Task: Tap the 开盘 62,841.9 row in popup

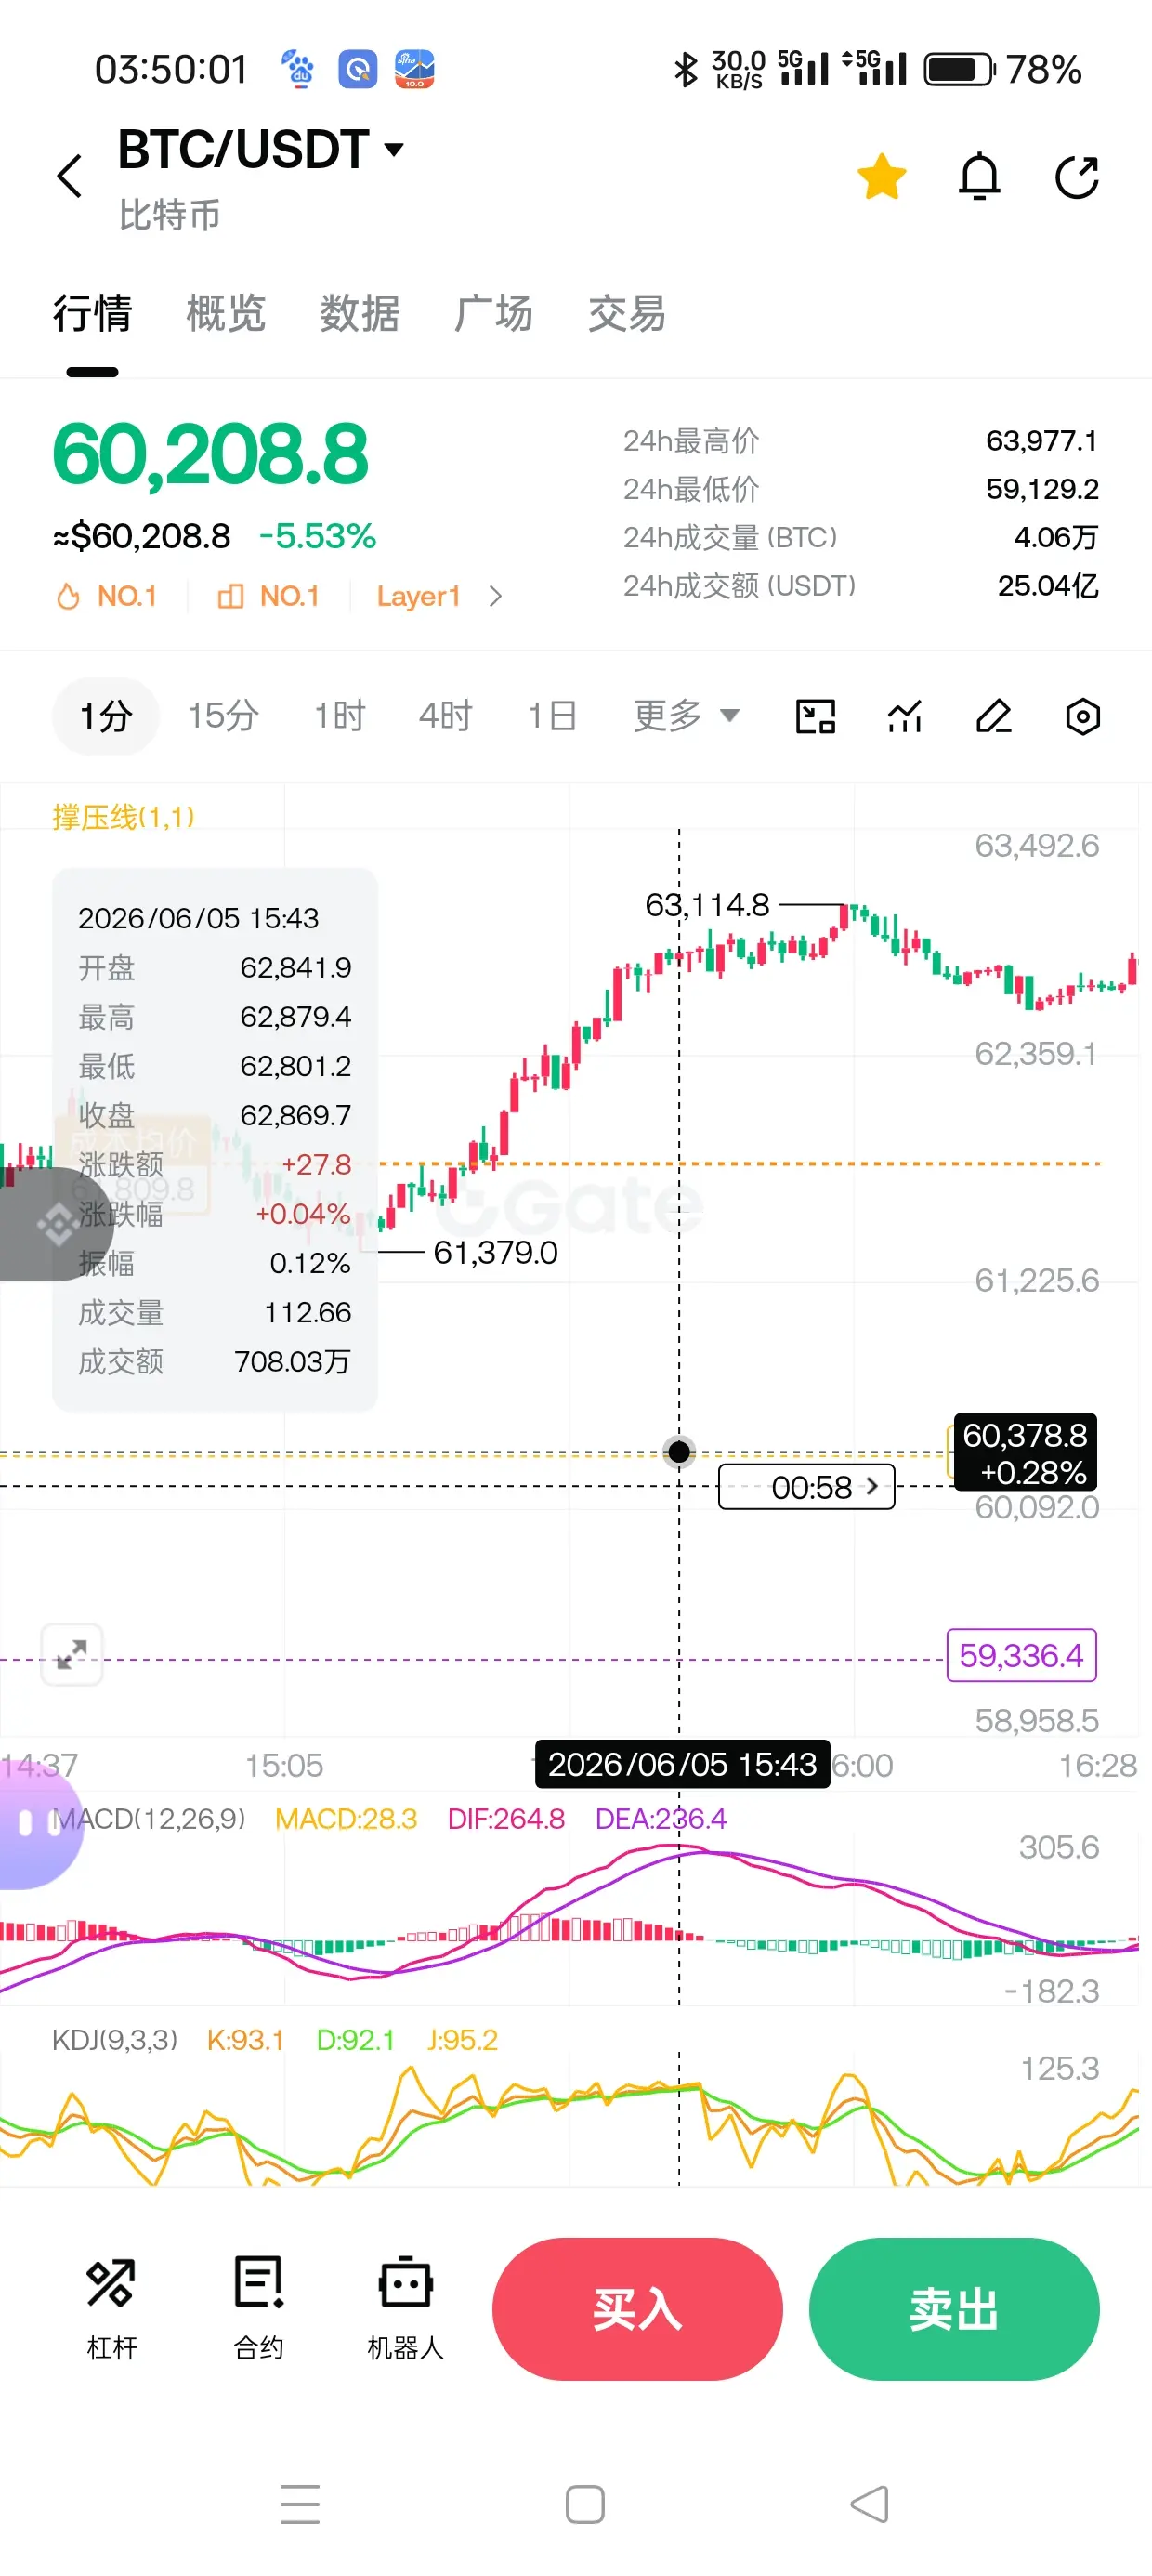Action: coord(215,967)
